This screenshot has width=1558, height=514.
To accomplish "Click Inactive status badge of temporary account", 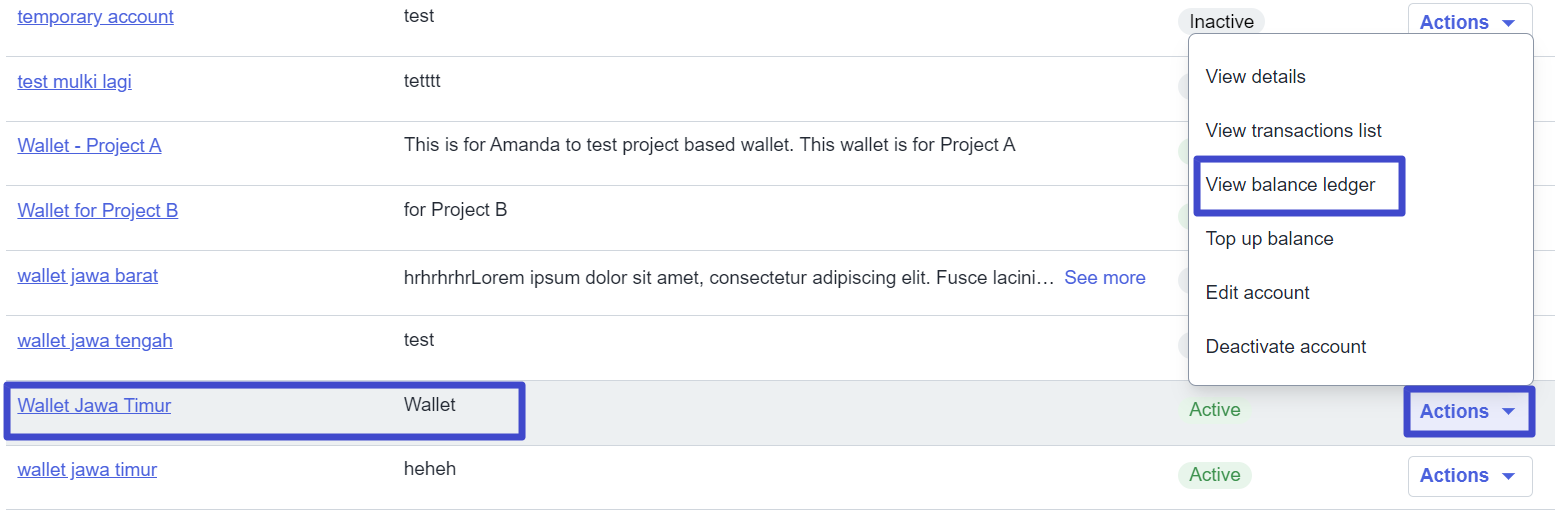I will point(1221,21).
